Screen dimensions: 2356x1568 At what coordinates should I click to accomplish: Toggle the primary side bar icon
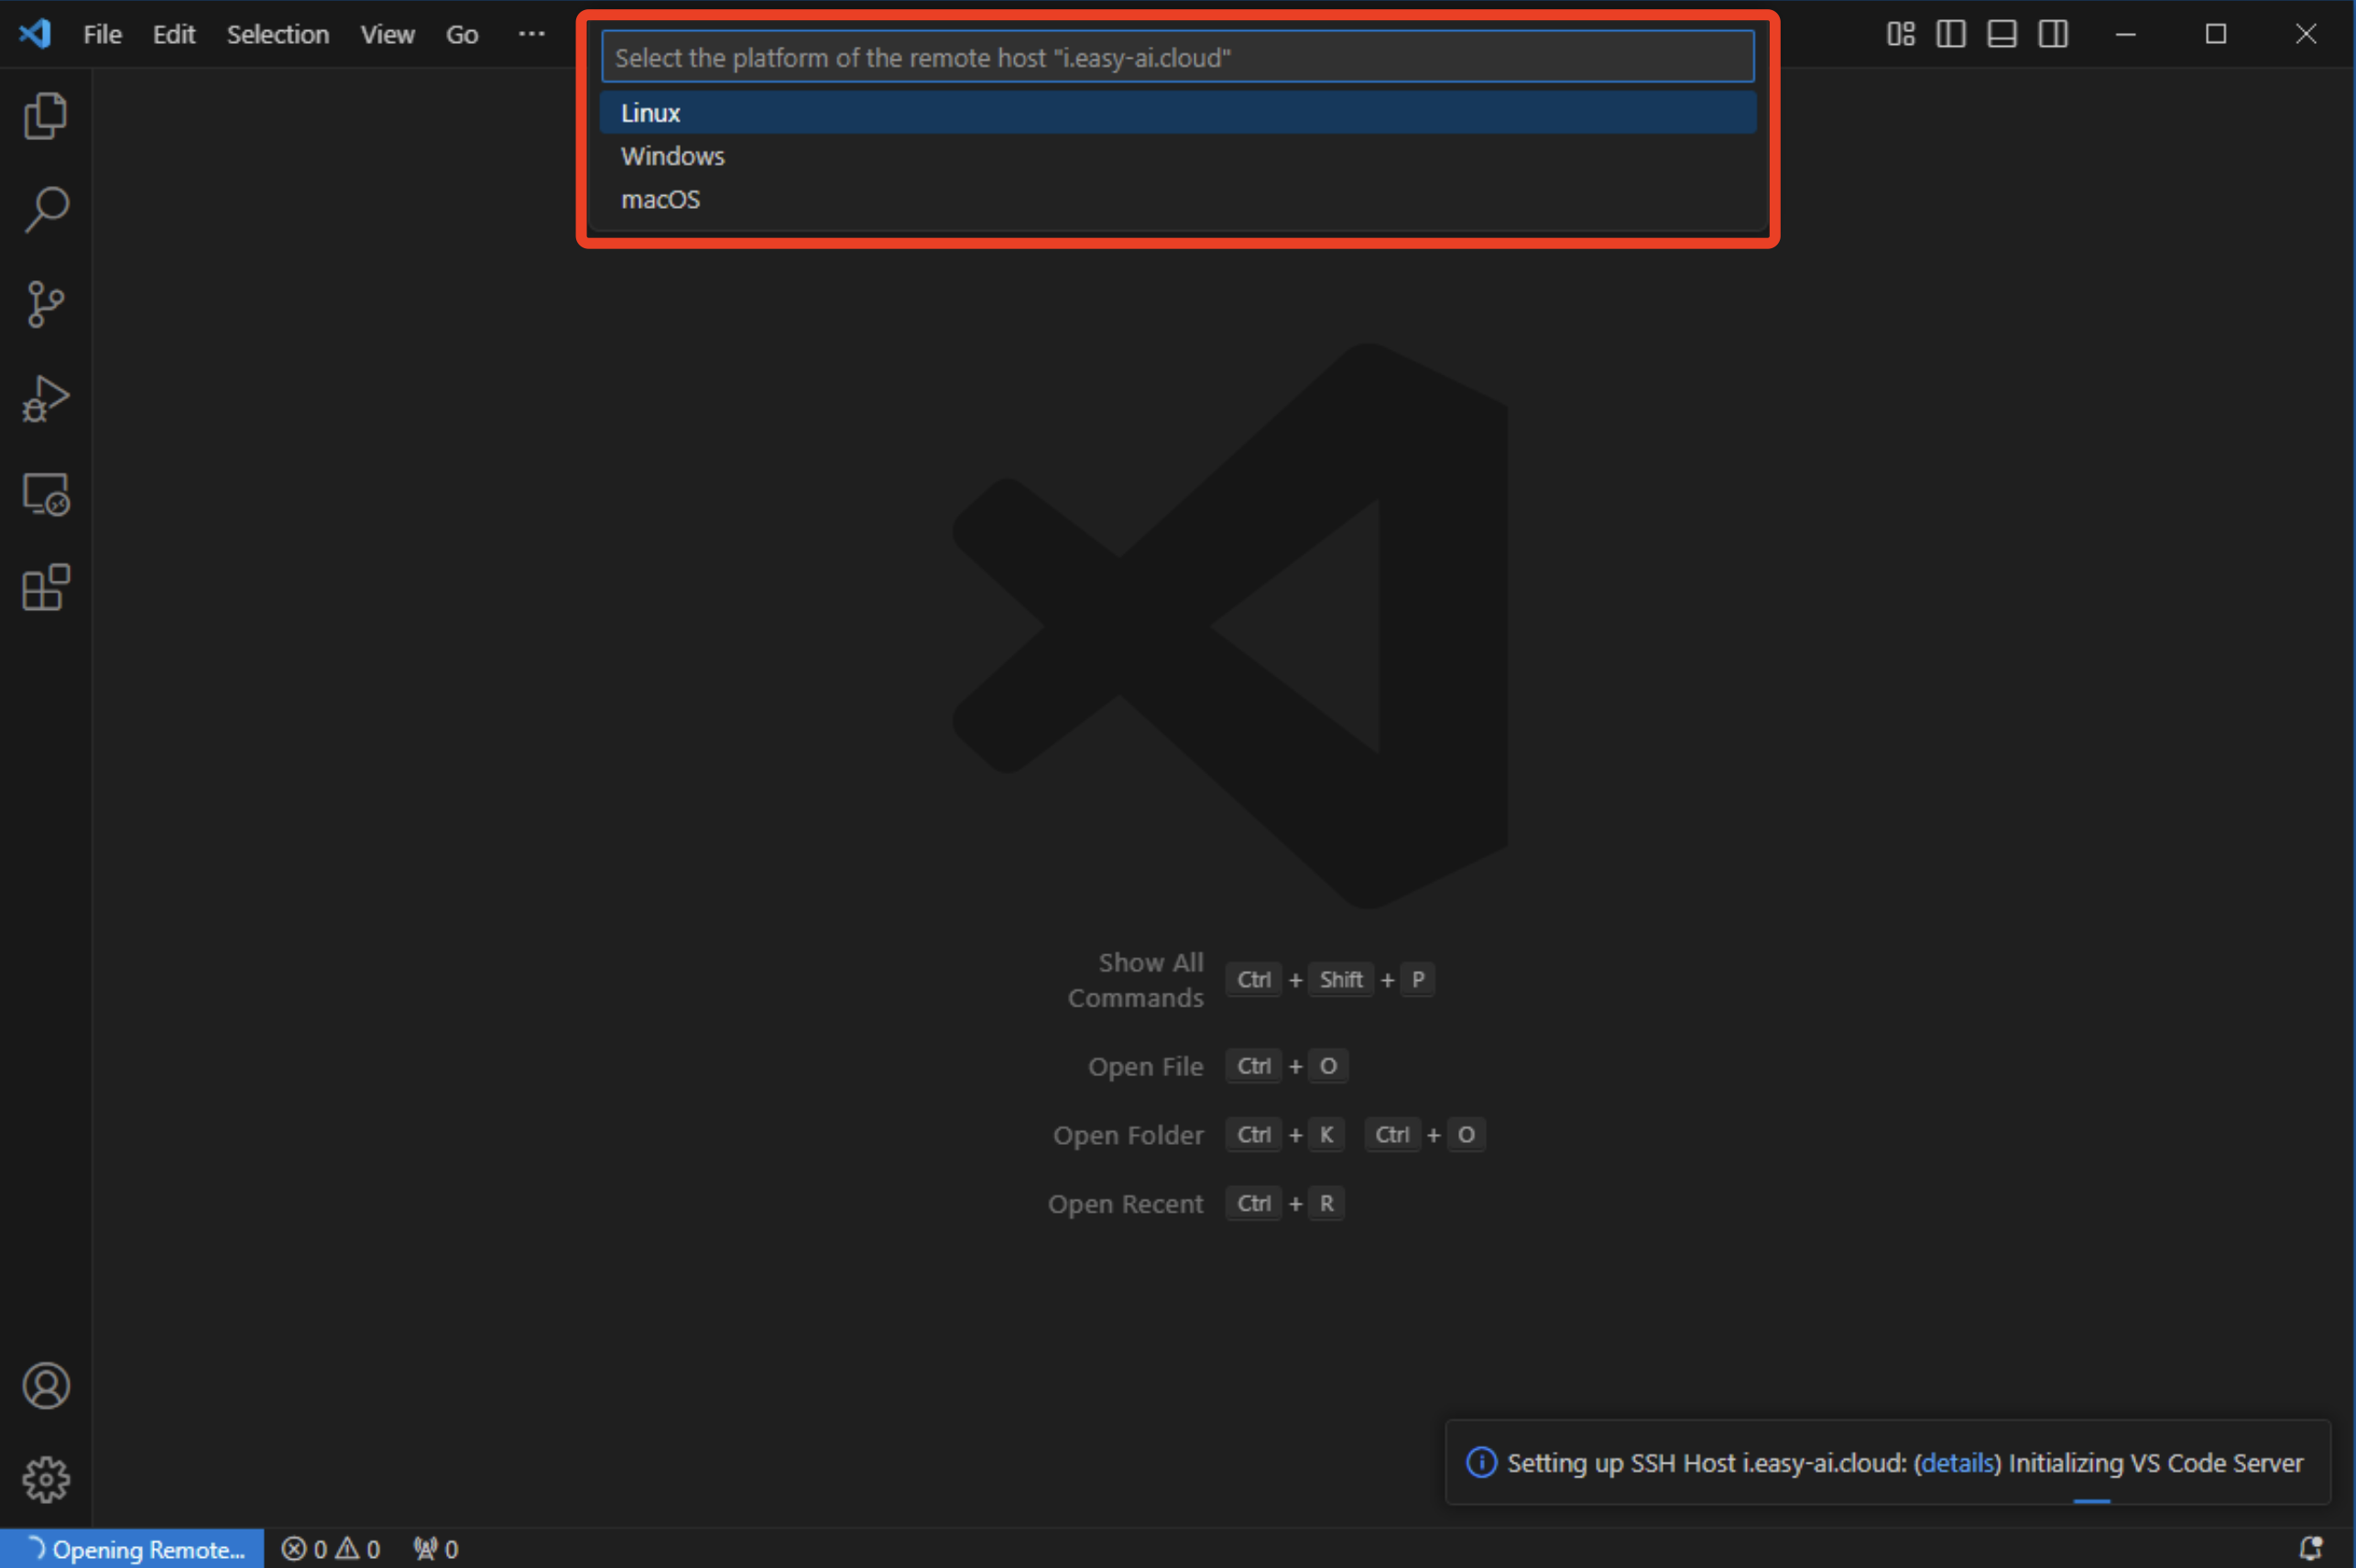tap(1951, 34)
